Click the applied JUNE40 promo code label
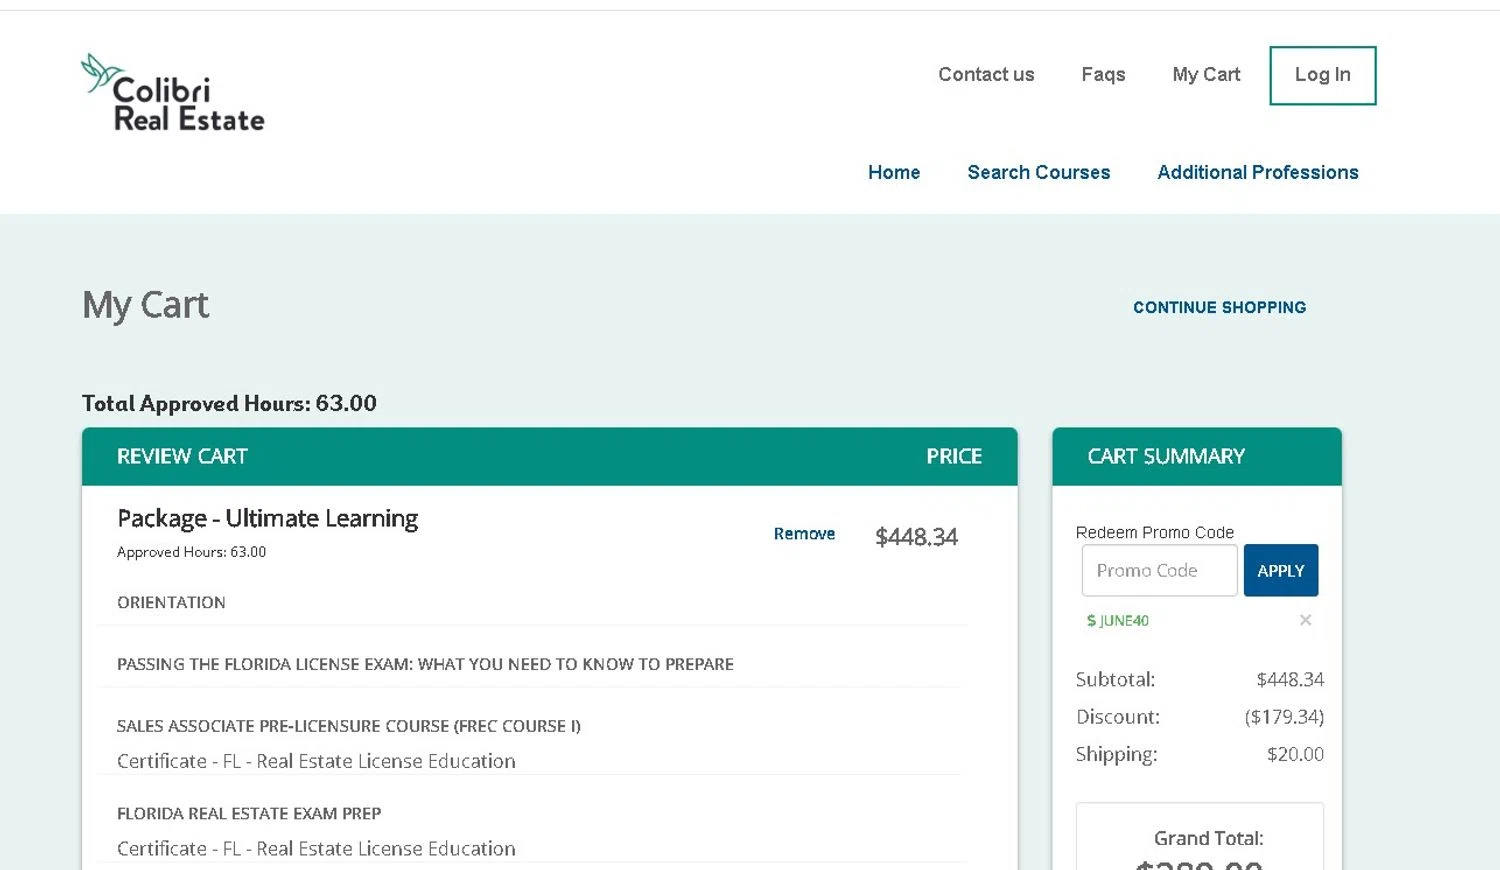This screenshot has height=870, width=1500. [x=1118, y=621]
